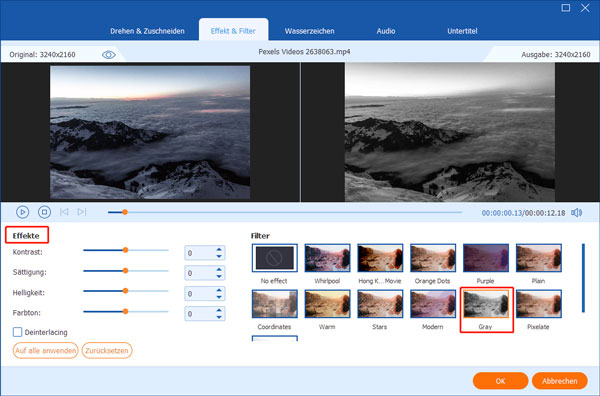Choose the Gray filter
600x396 pixels.
pos(486,304)
